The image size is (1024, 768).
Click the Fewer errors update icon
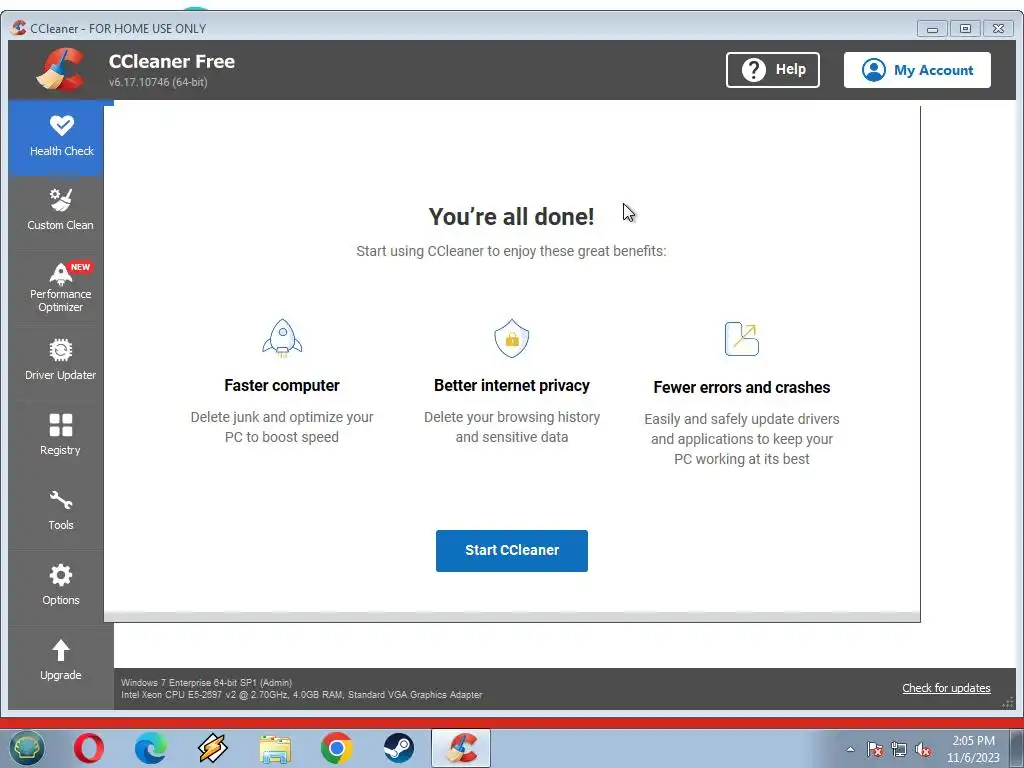[742, 338]
